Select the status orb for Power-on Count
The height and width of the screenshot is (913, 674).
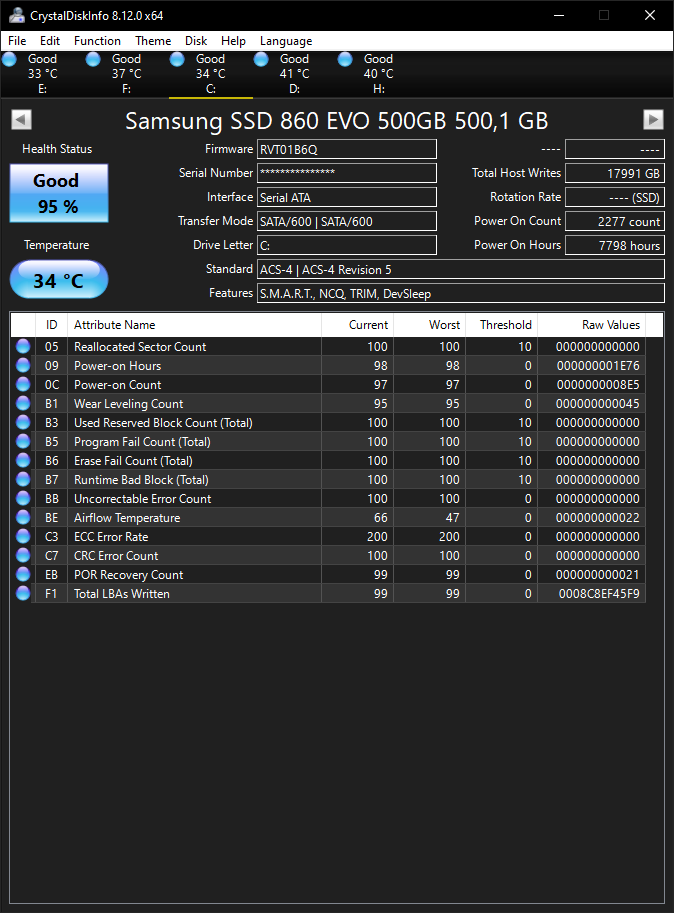coord(23,384)
